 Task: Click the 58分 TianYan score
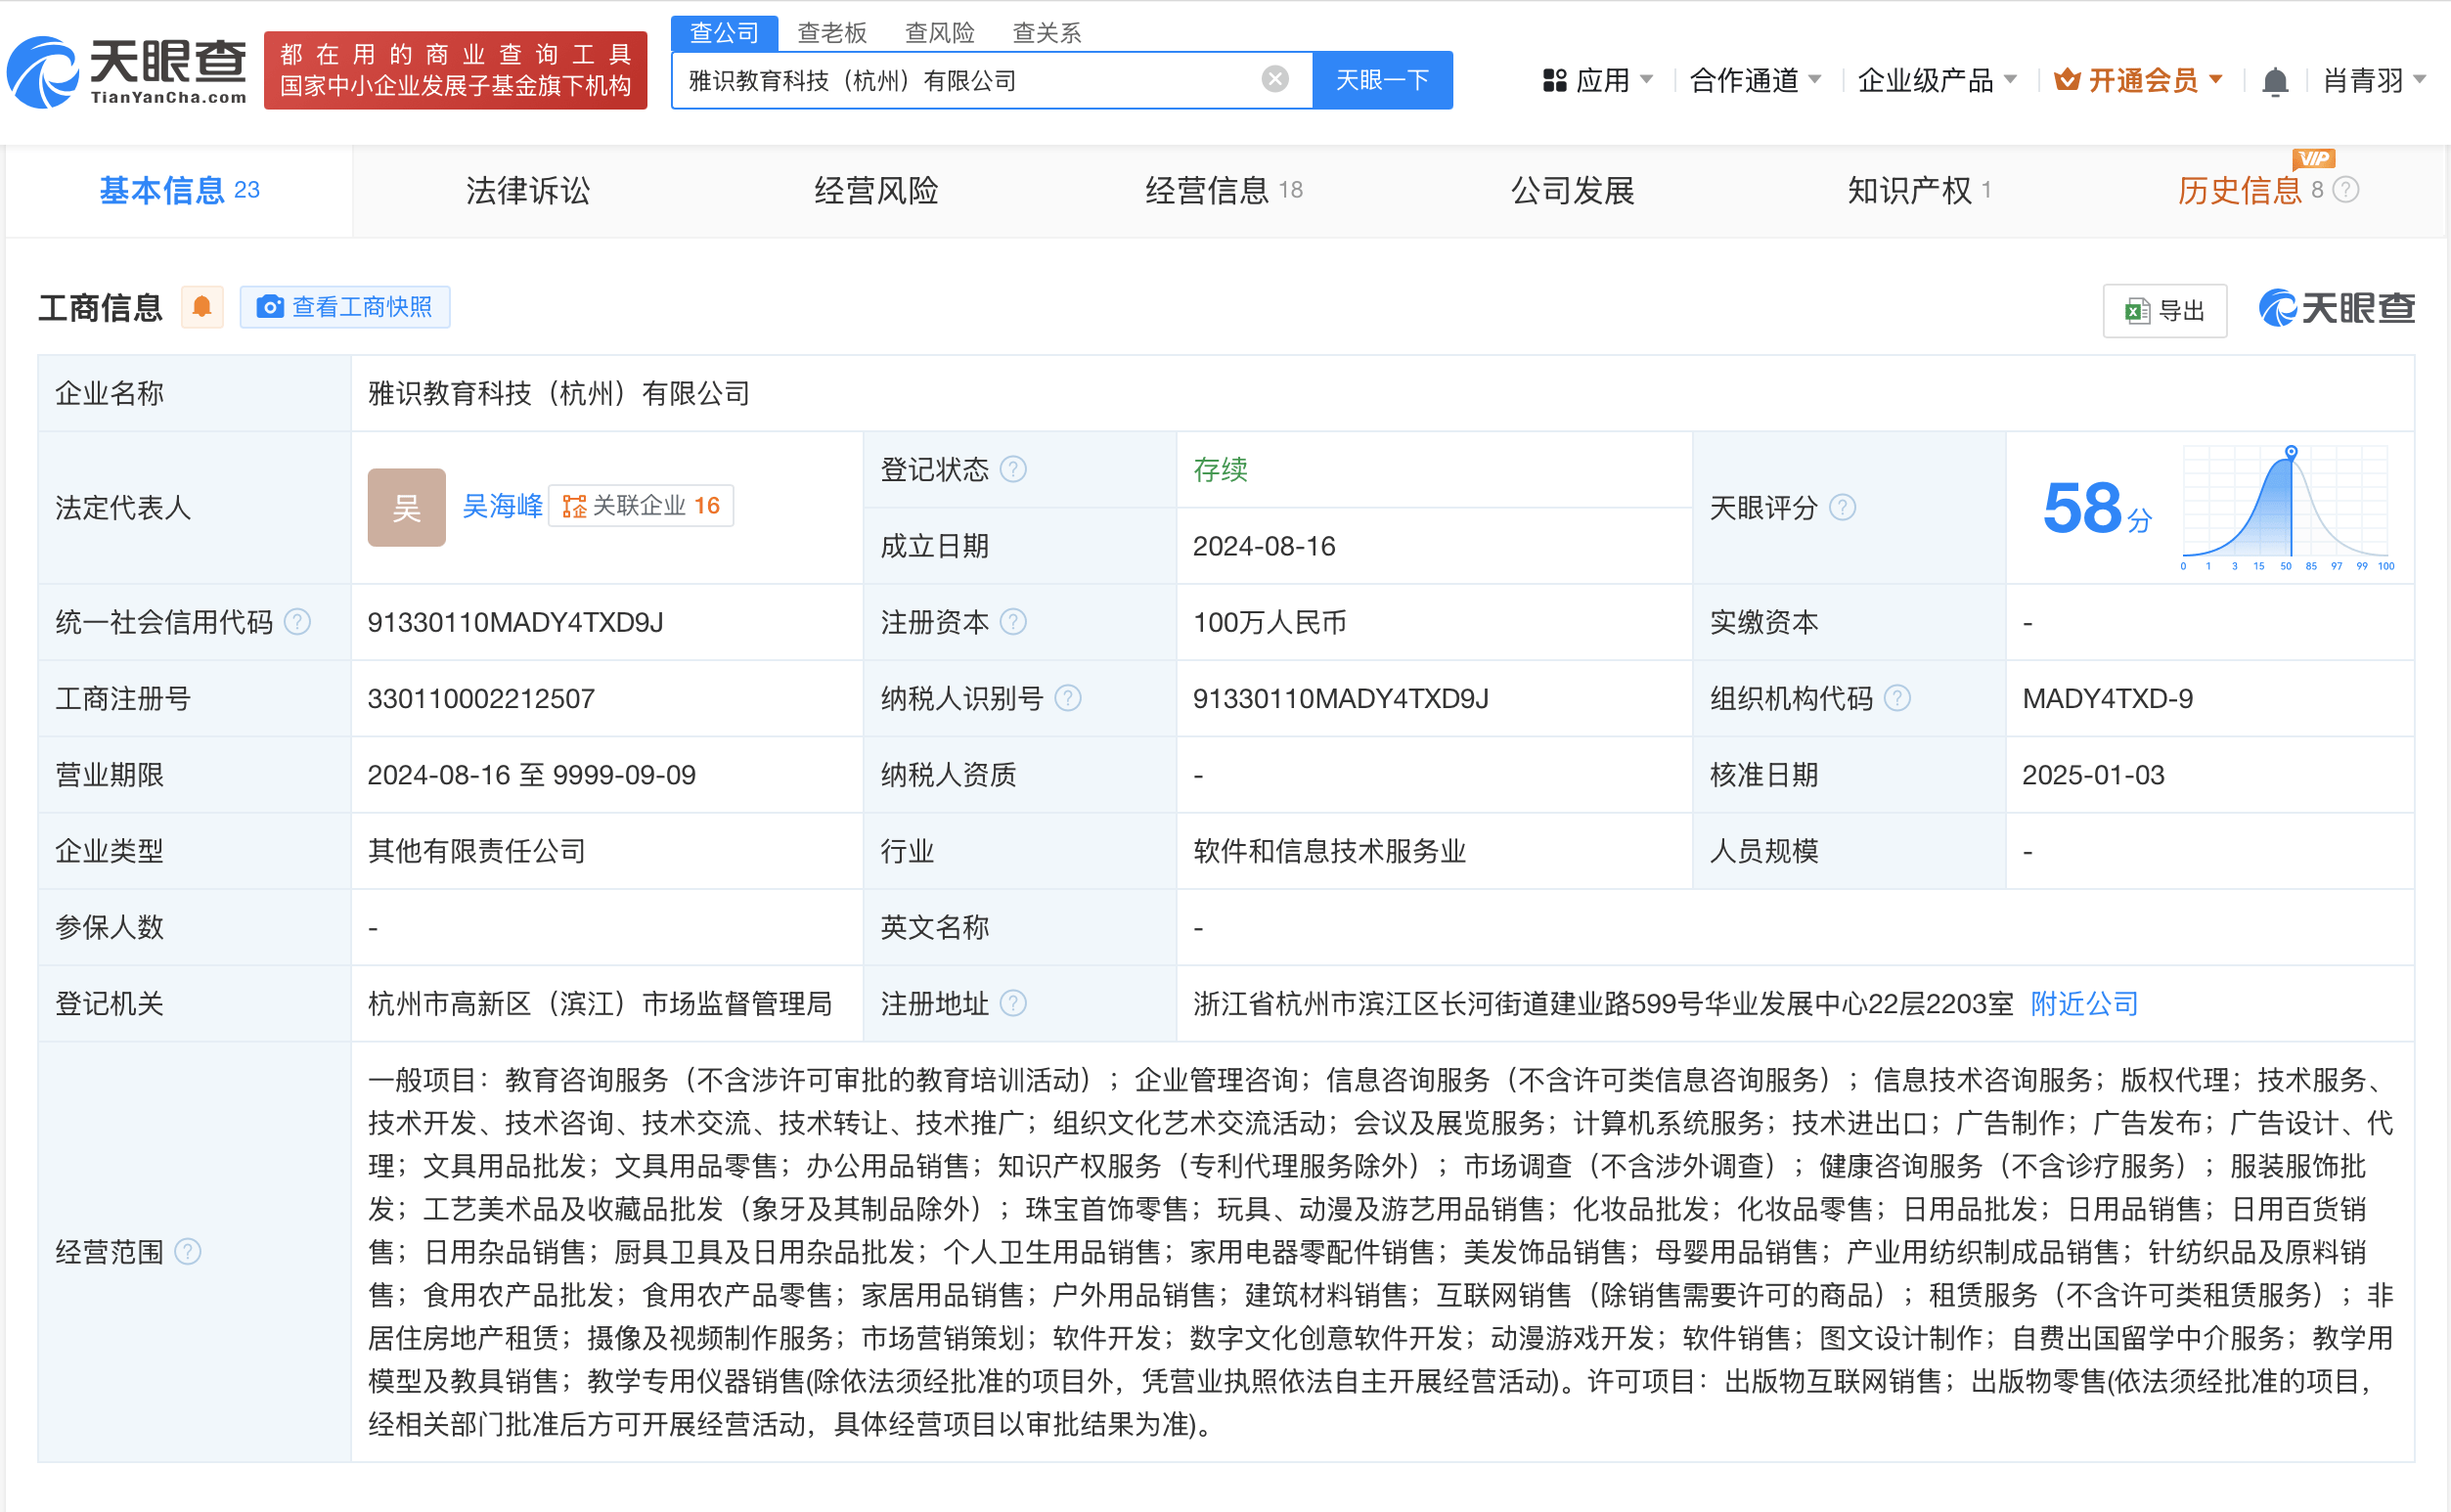pos(2097,508)
